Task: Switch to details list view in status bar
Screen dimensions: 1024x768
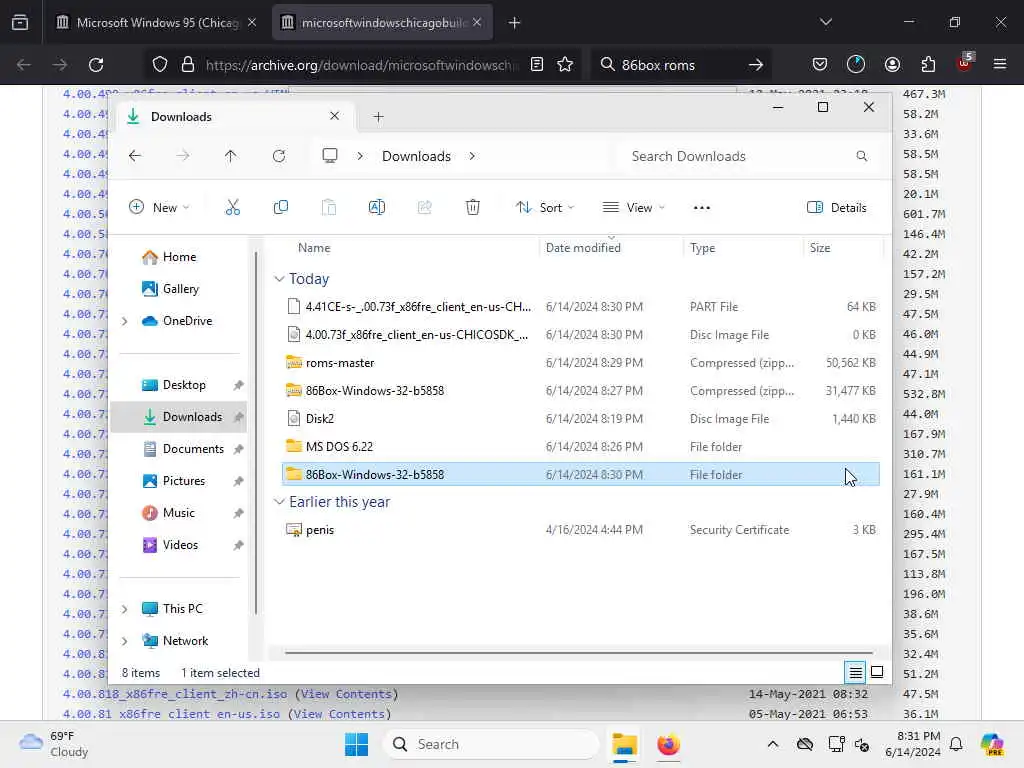Action: click(855, 672)
